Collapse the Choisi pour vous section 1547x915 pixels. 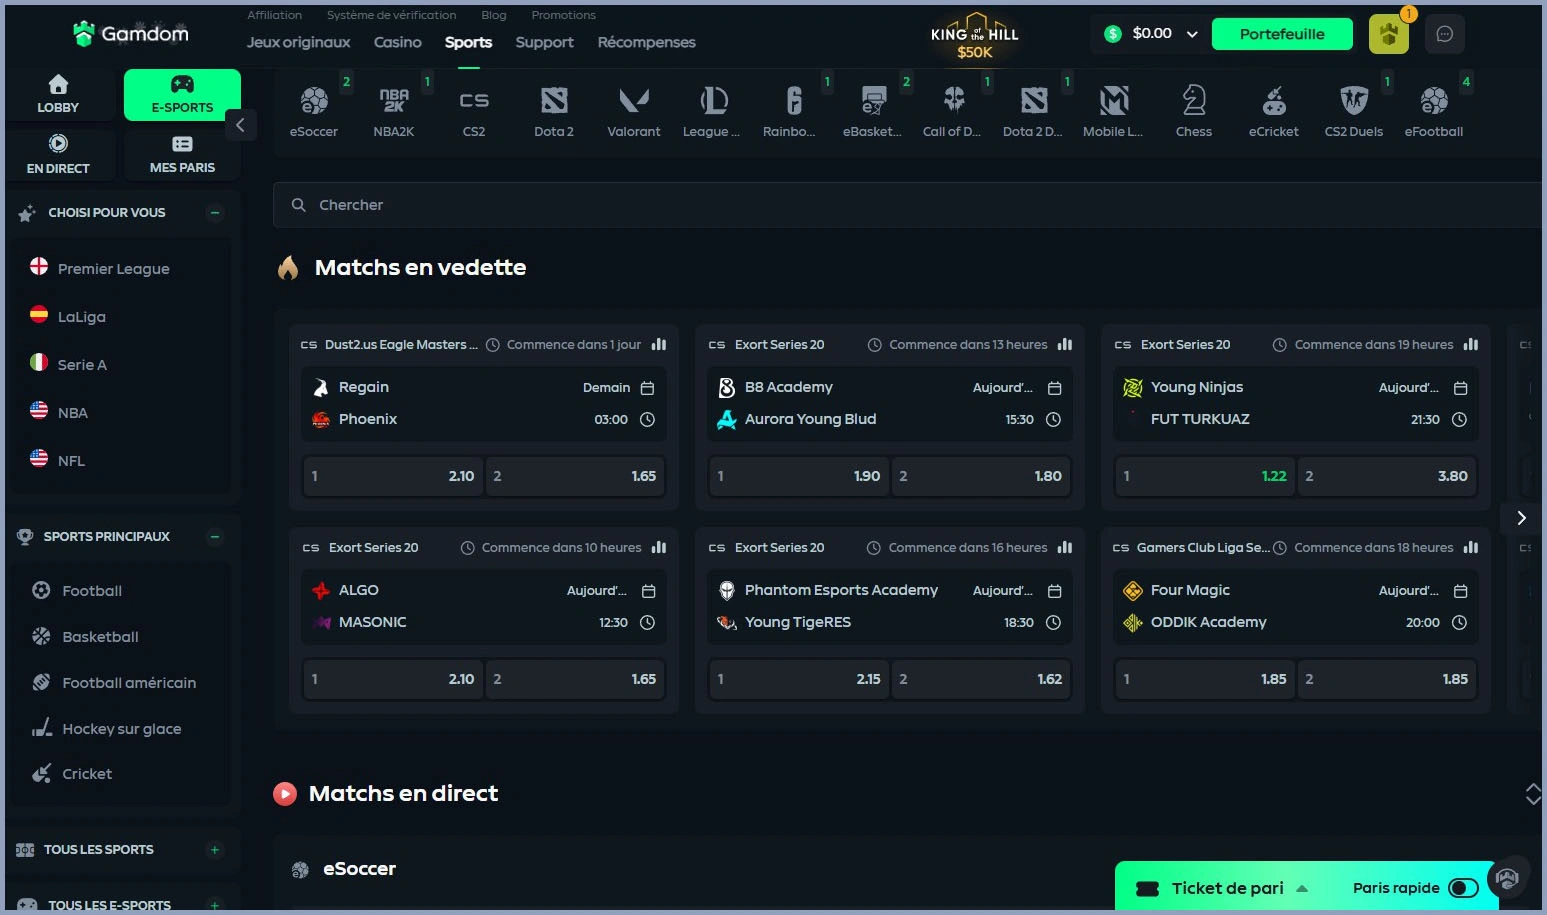pos(214,212)
